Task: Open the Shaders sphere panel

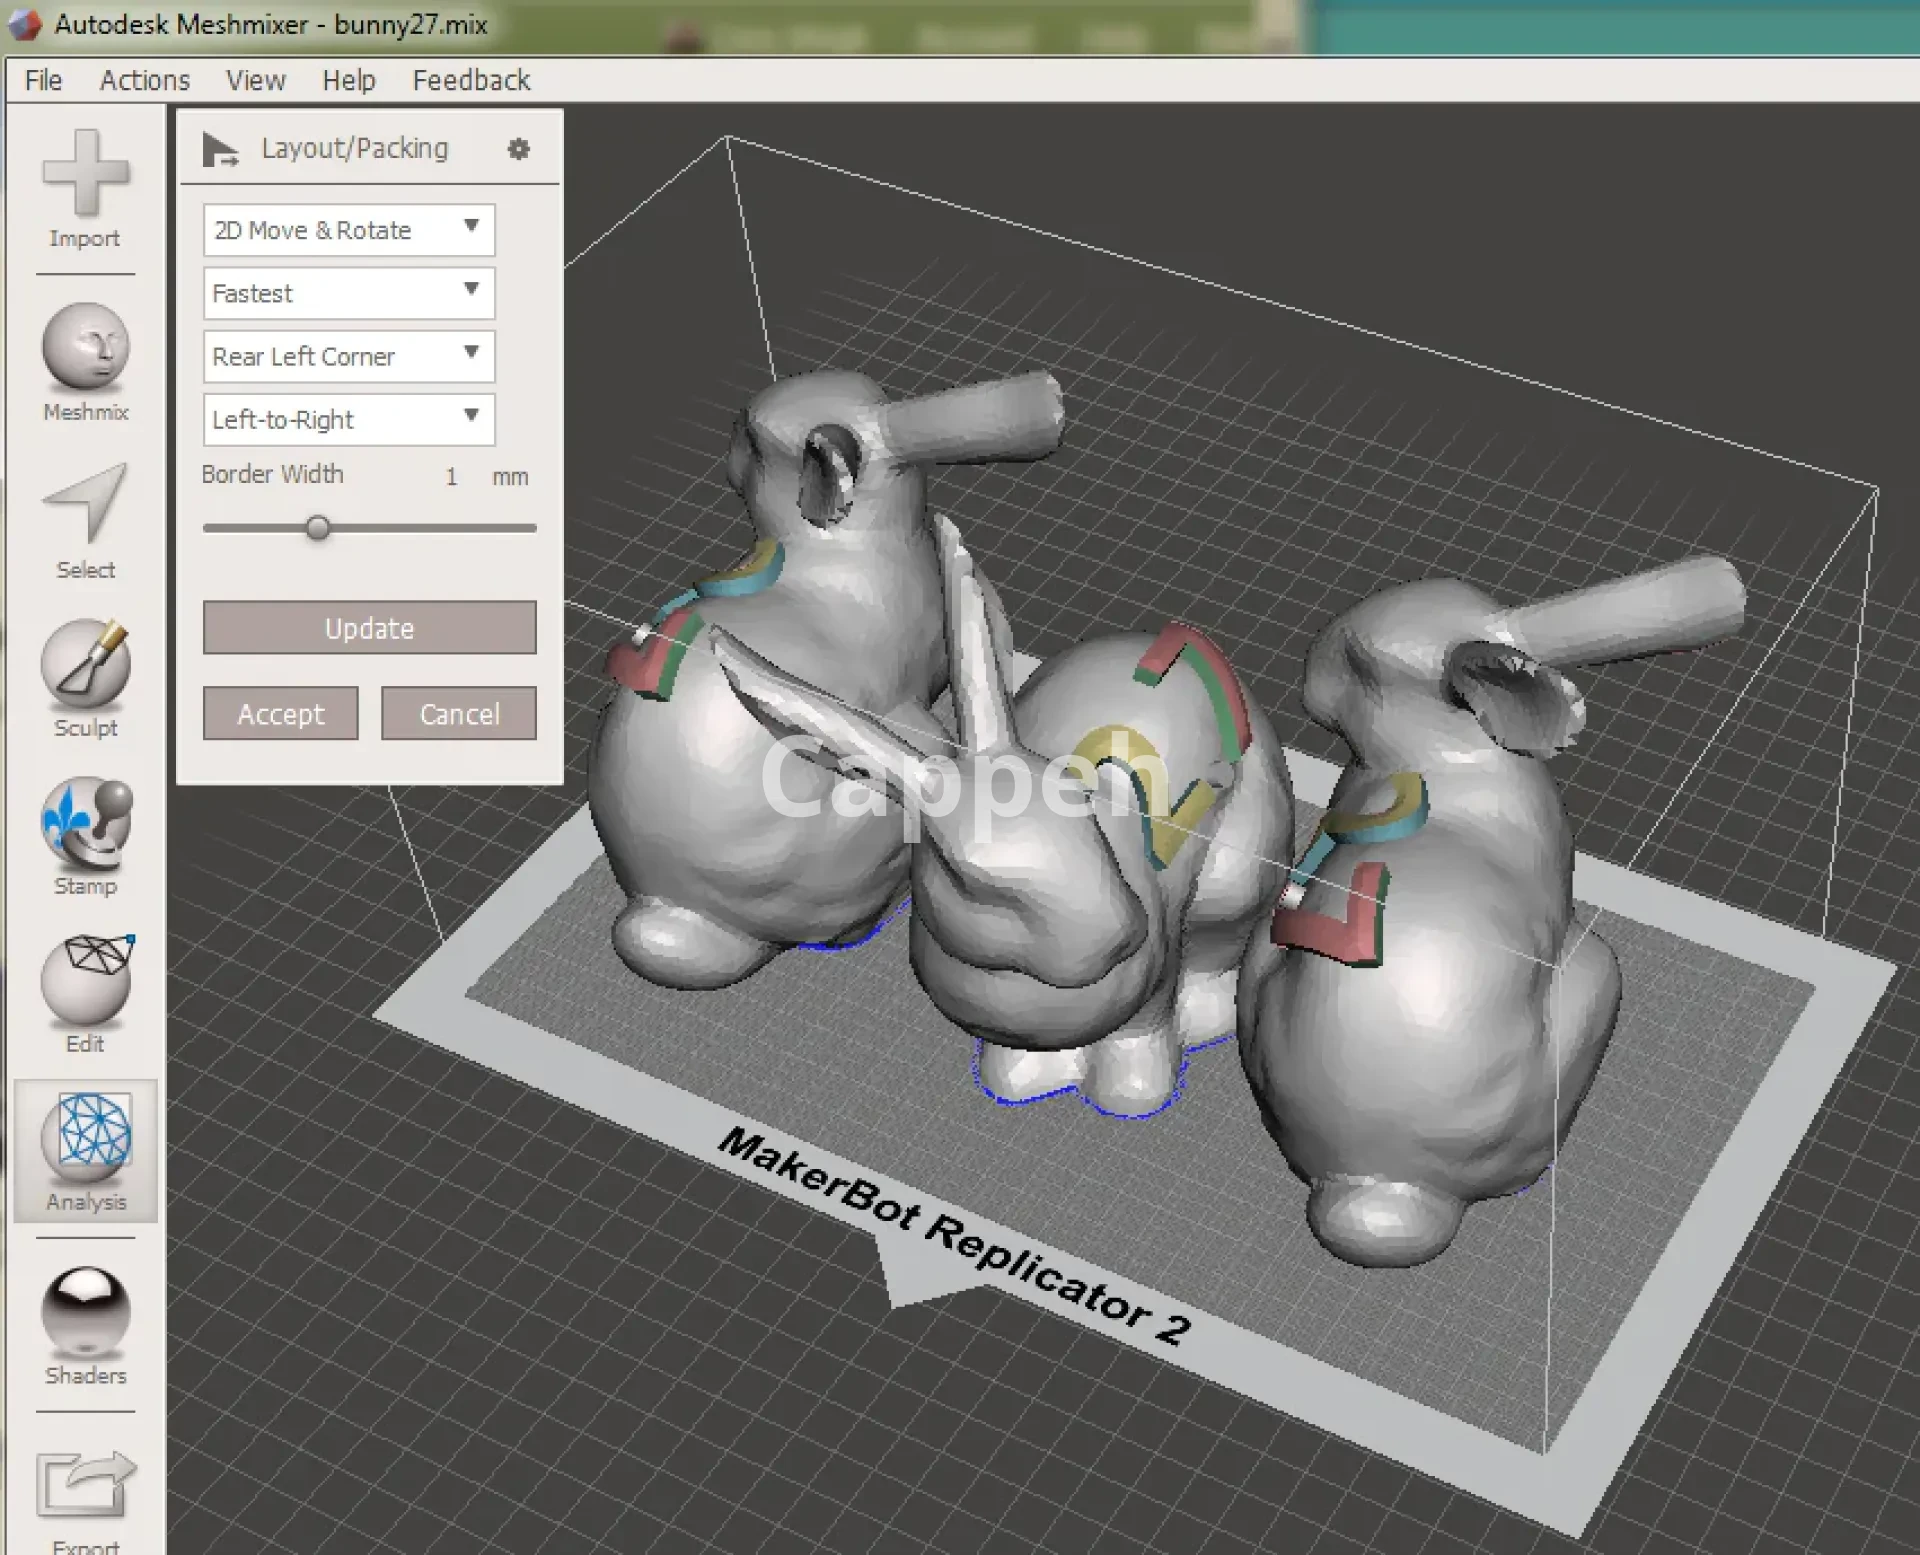Action: (85, 1311)
